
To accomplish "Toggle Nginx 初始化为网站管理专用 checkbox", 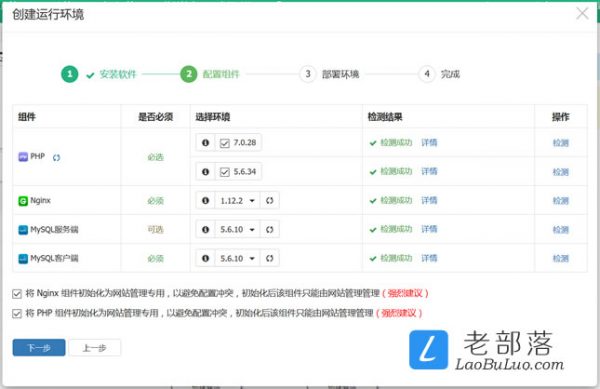I will coord(17,294).
